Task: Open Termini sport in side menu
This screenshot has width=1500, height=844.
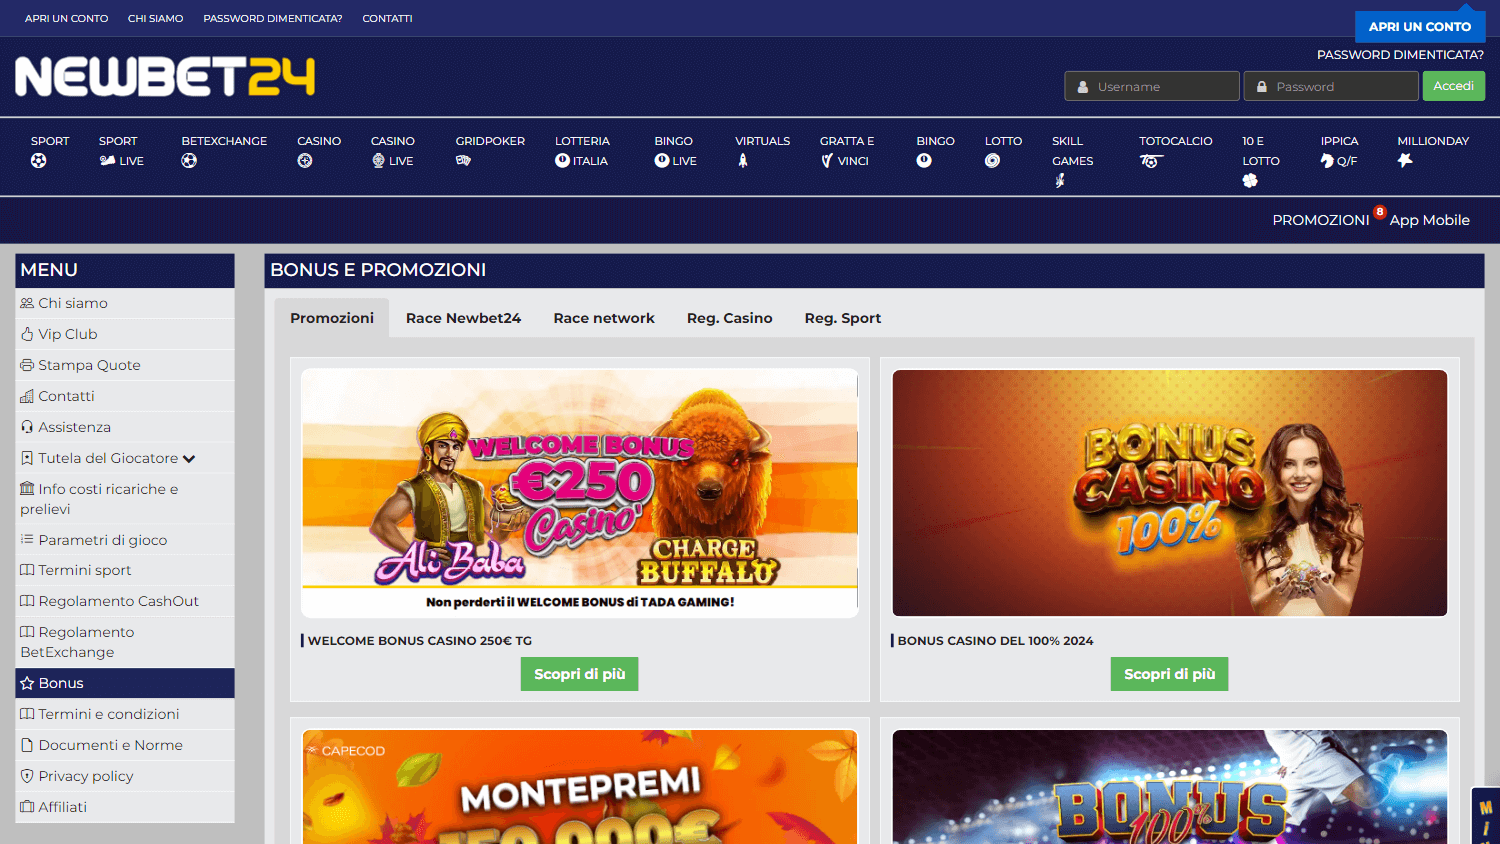Action: (125, 570)
